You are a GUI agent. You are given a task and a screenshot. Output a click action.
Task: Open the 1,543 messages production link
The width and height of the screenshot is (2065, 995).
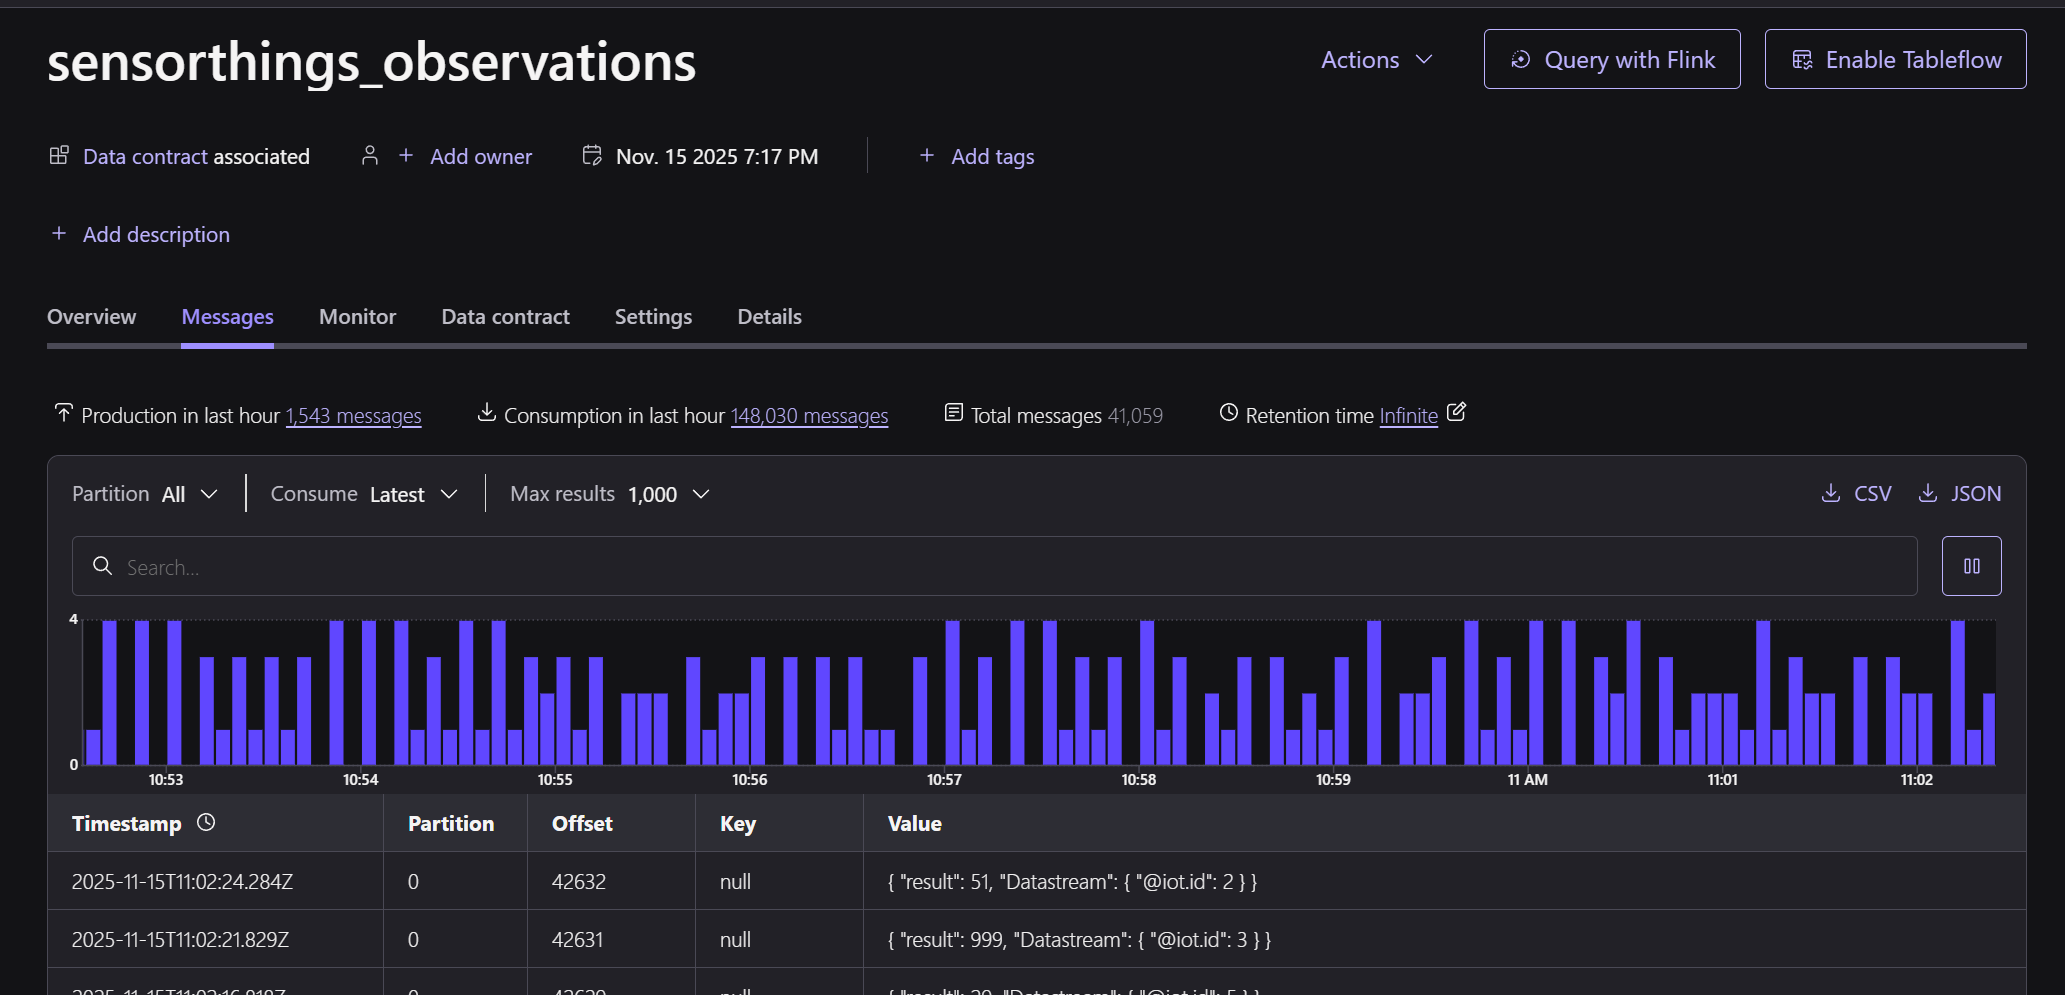coord(353,416)
